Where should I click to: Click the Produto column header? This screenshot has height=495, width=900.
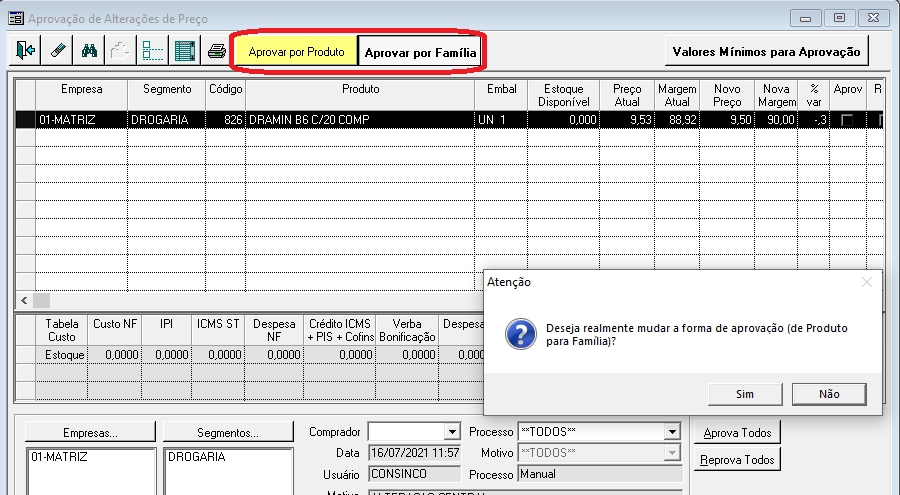tap(360, 95)
